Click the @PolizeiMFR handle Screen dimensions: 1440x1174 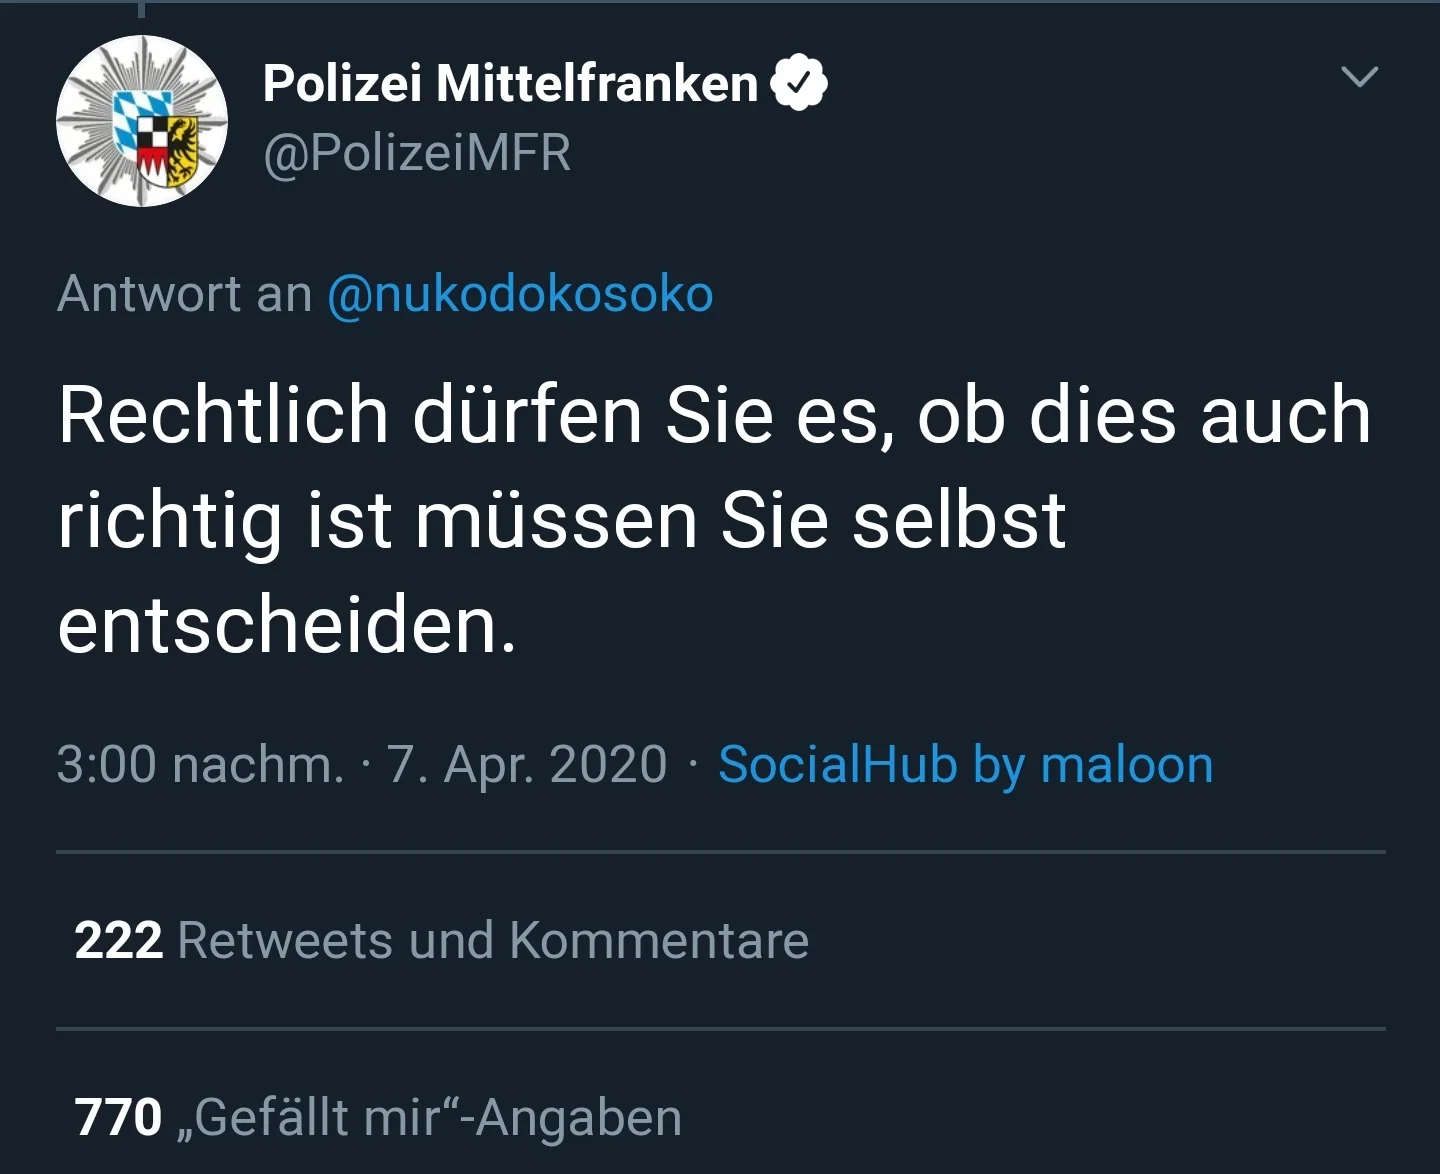click(417, 153)
